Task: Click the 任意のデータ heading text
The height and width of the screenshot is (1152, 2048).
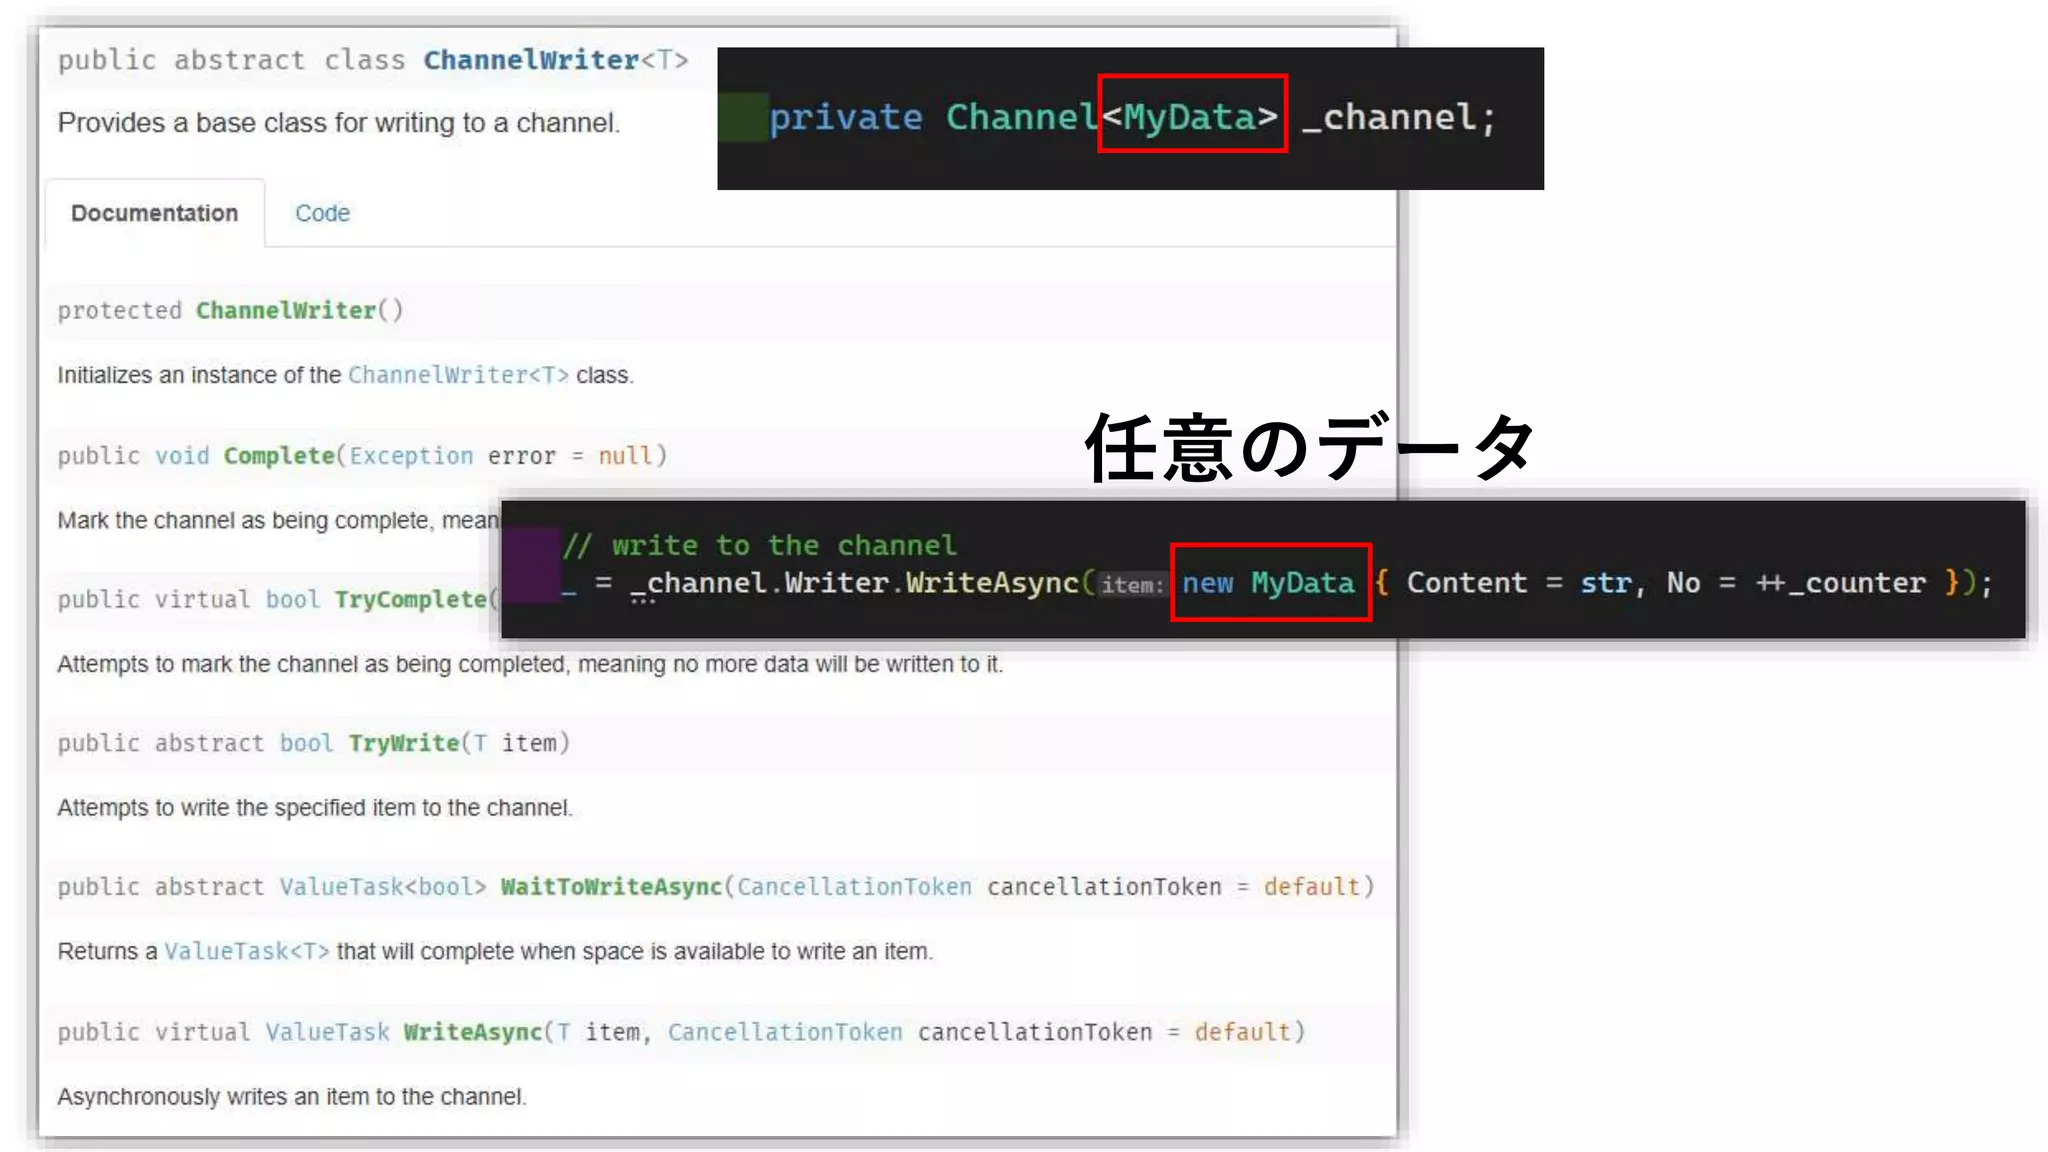Action: 1310,447
